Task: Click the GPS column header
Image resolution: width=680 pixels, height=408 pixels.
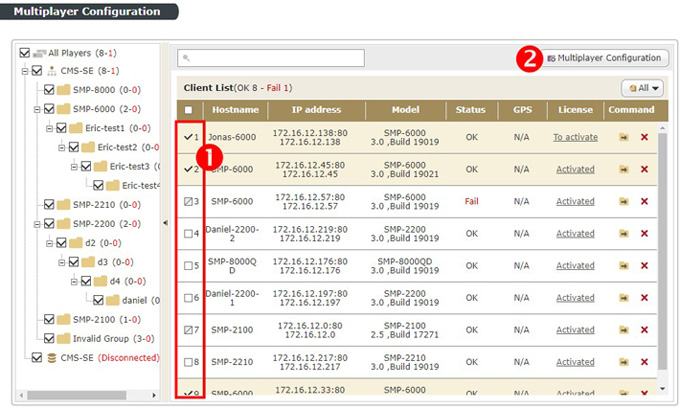Action: point(523,110)
